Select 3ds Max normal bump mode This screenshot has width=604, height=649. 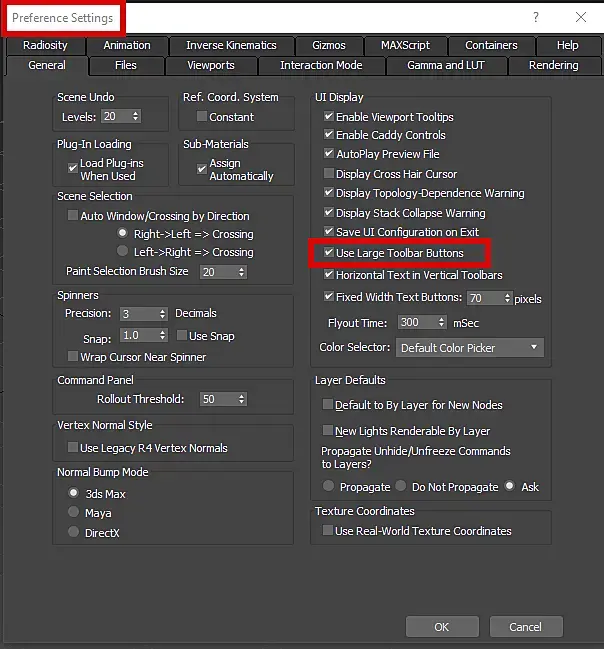click(73, 493)
